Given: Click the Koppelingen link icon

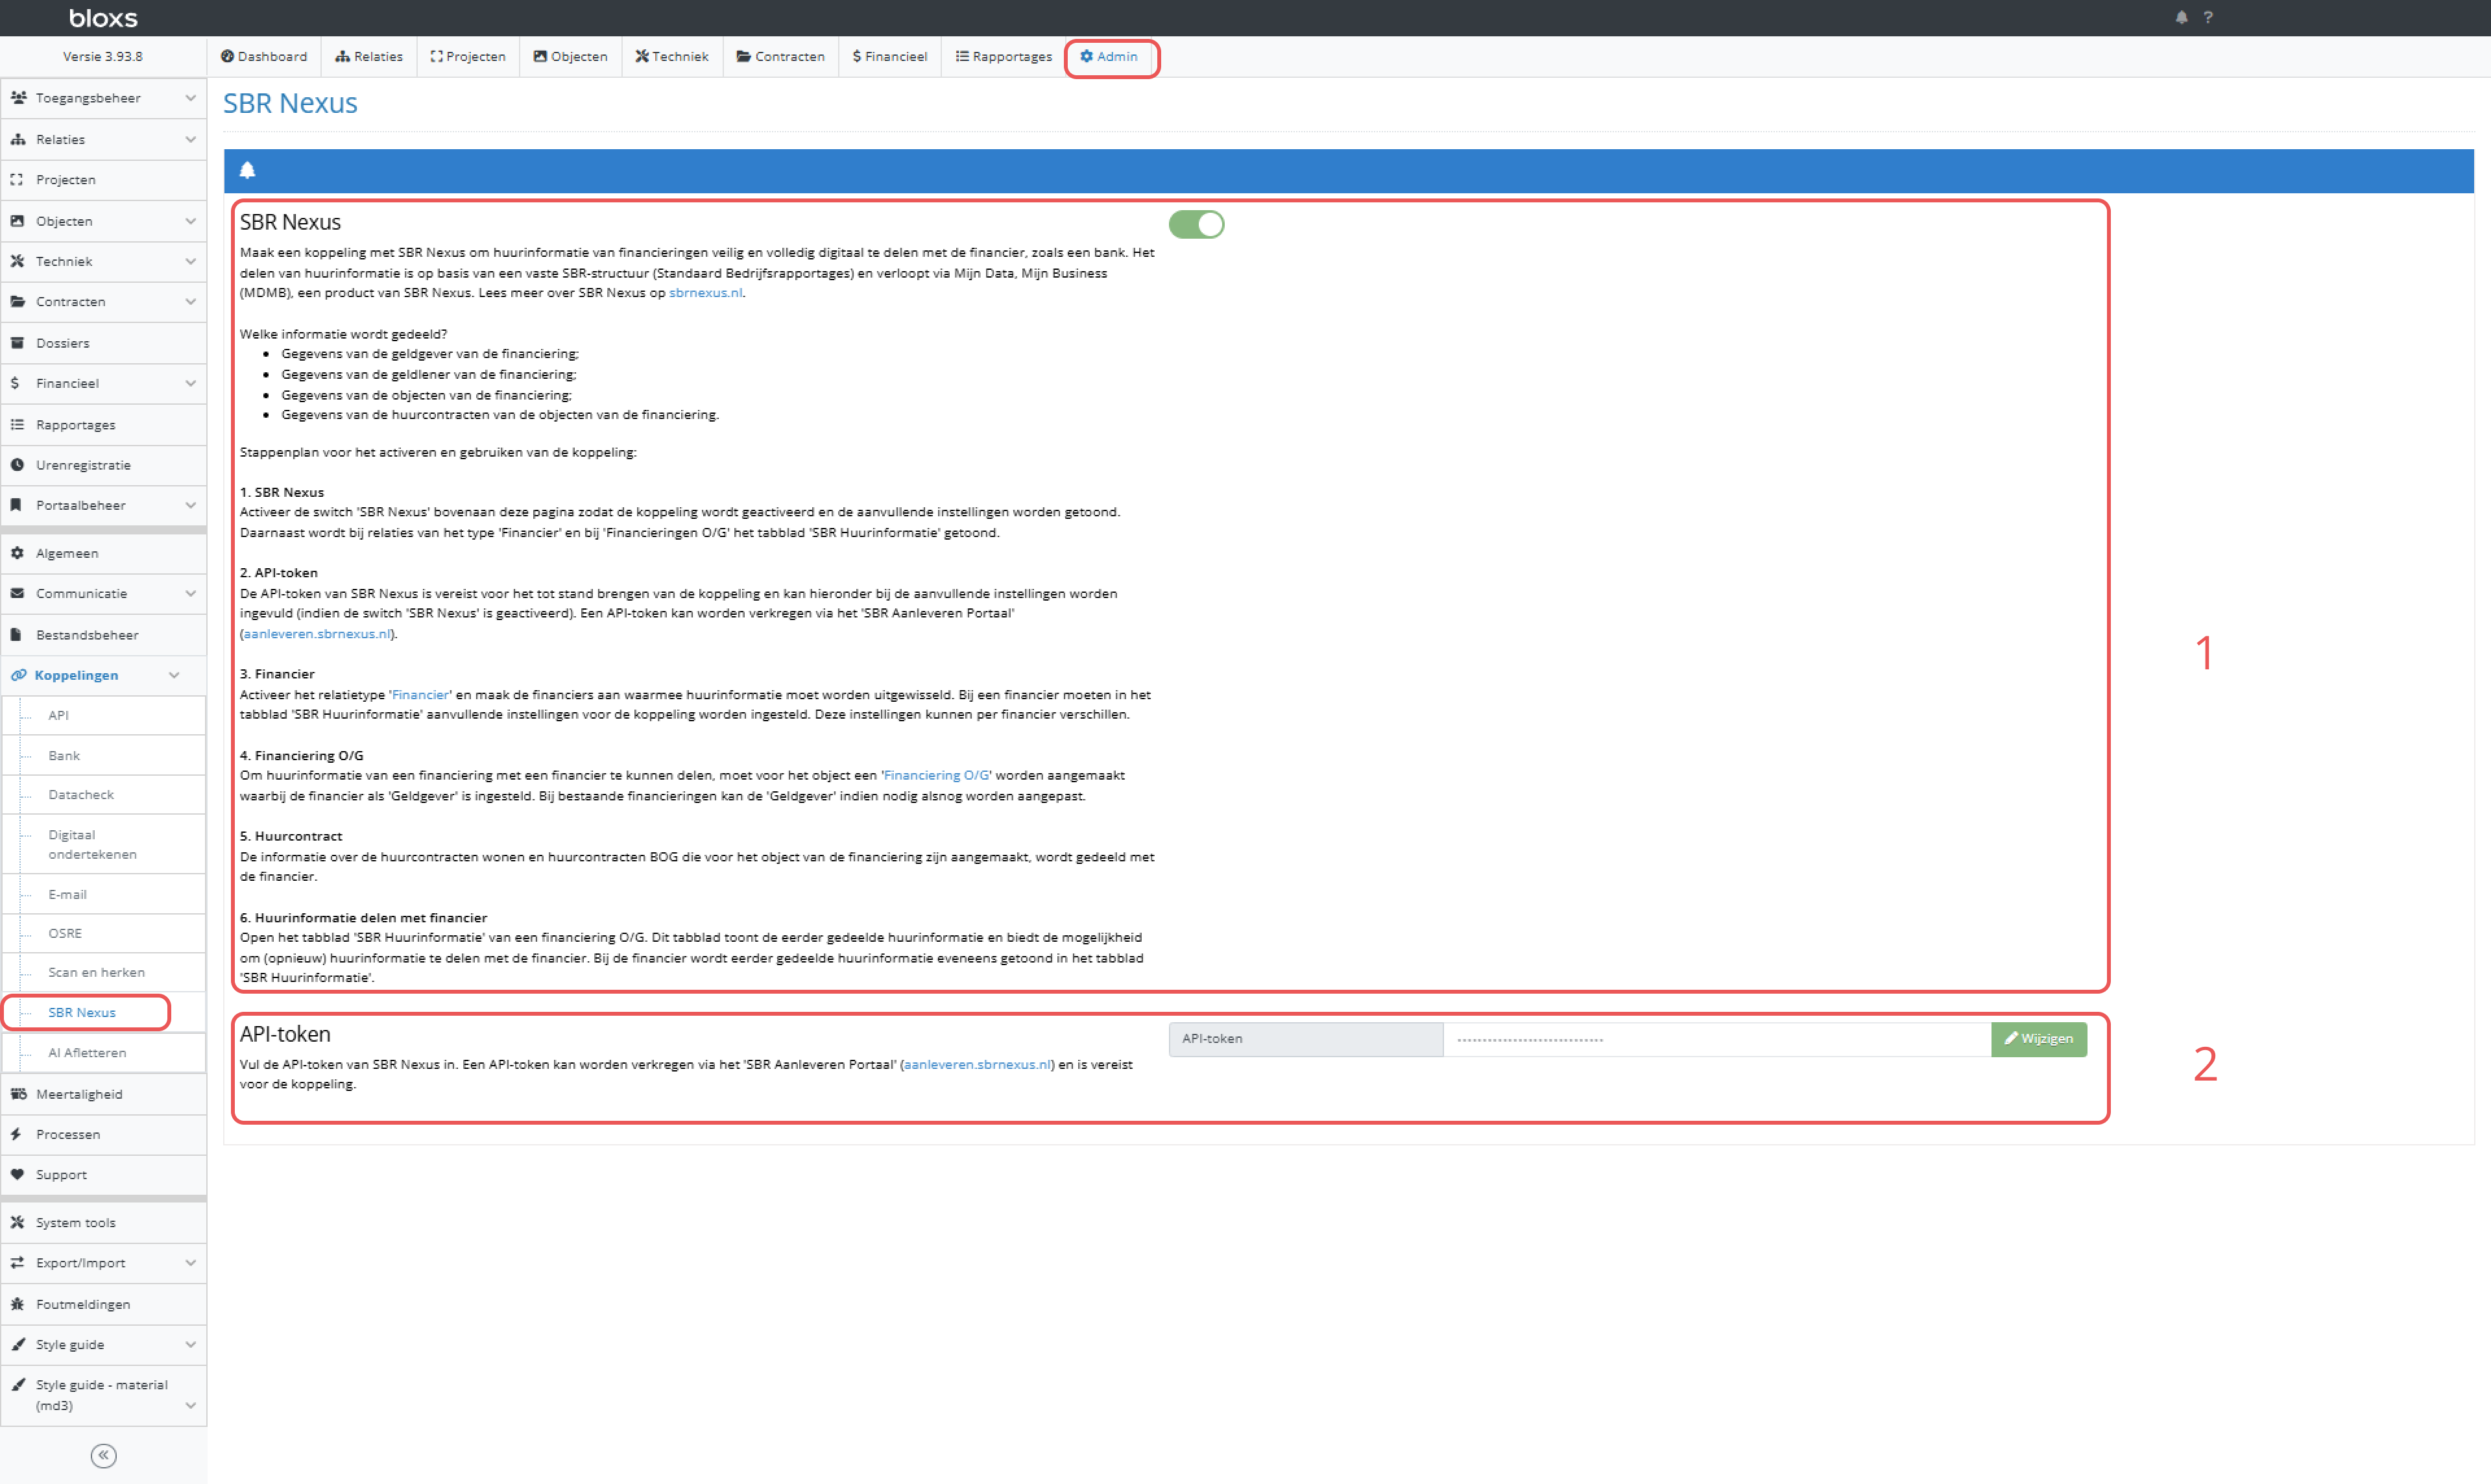Looking at the screenshot, I should 18,676.
